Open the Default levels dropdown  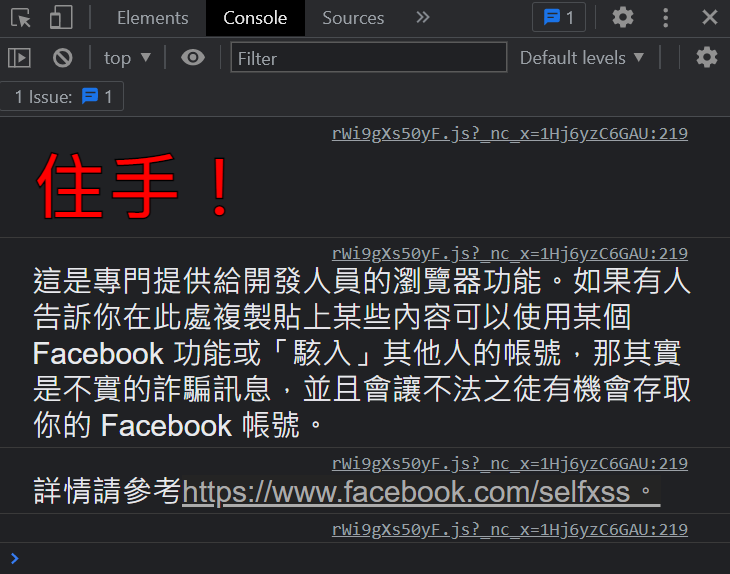click(582, 58)
